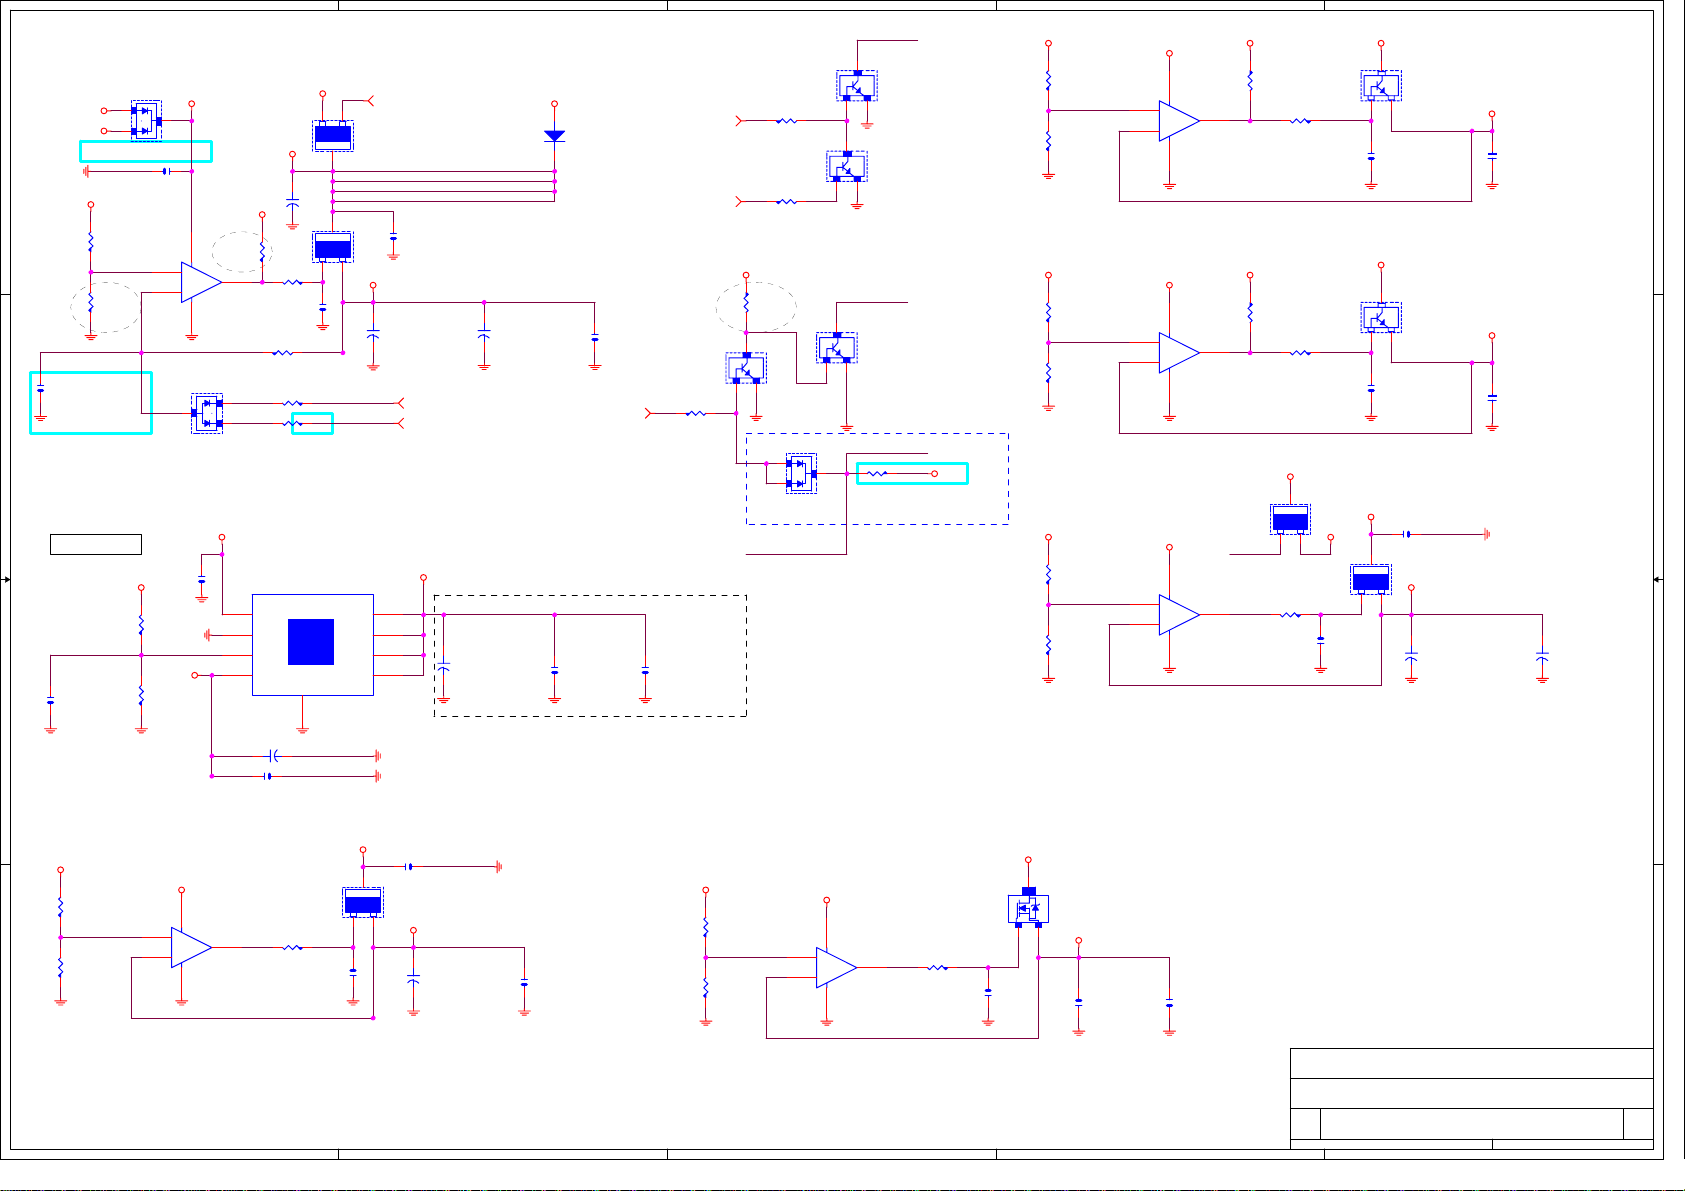Screen dimensions: 1685x1191
Task: Select the dual-diode package feeding two off-page connectors
Action: pos(207,414)
